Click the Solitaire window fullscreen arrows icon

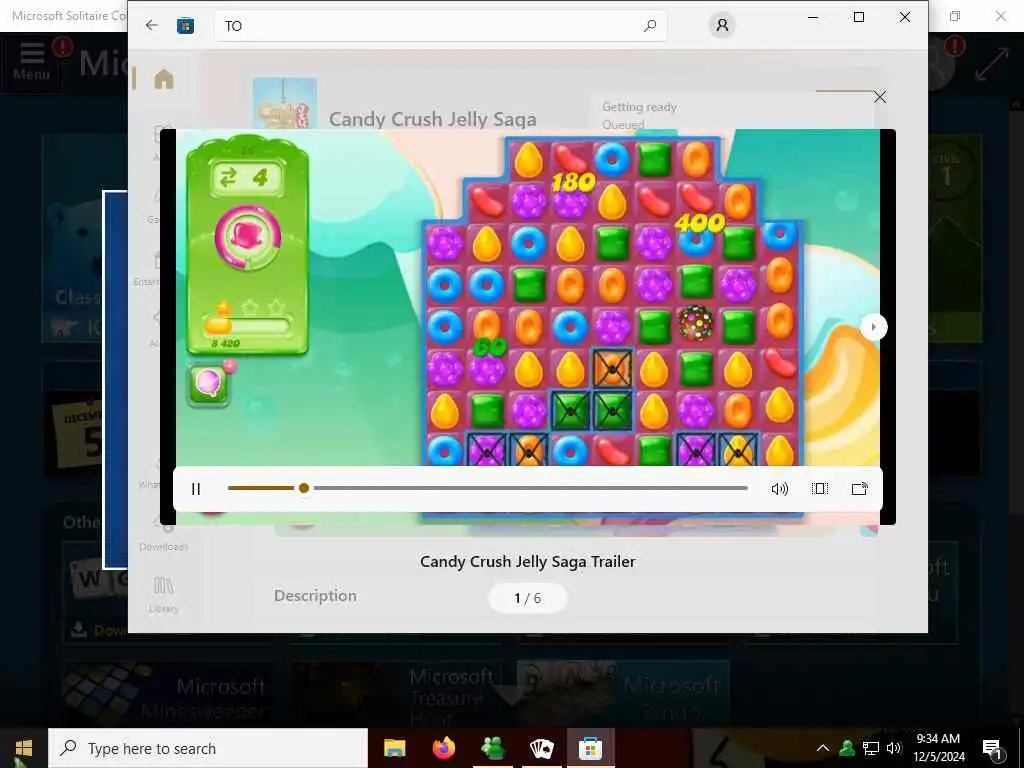coord(991,65)
